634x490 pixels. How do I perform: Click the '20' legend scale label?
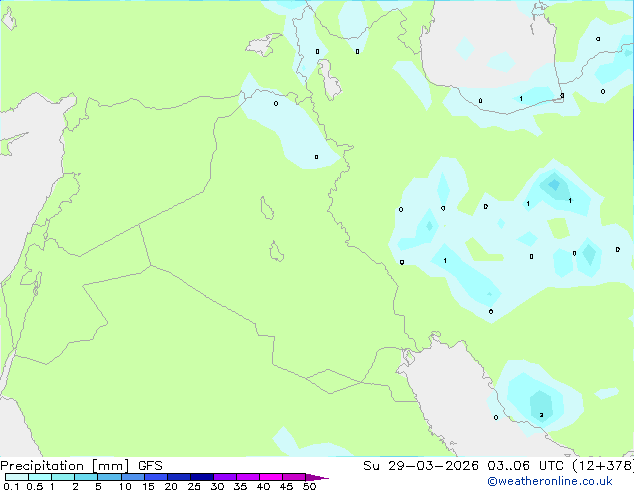click(171, 486)
